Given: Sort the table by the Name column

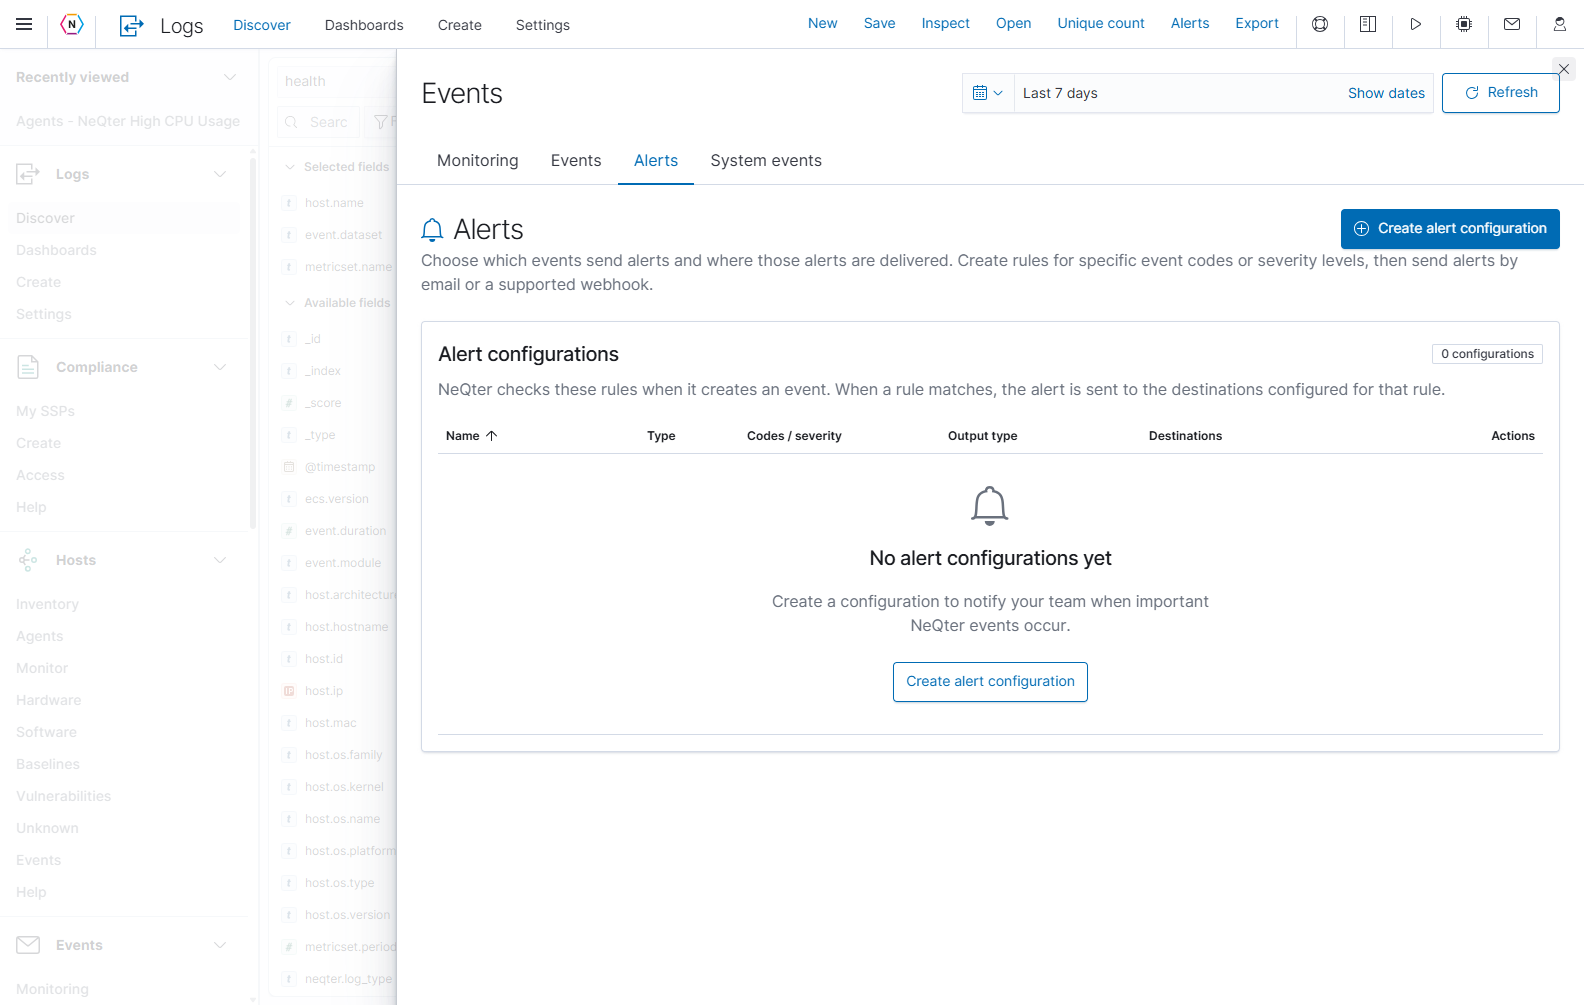Looking at the screenshot, I should pyautogui.click(x=471, y=436).
